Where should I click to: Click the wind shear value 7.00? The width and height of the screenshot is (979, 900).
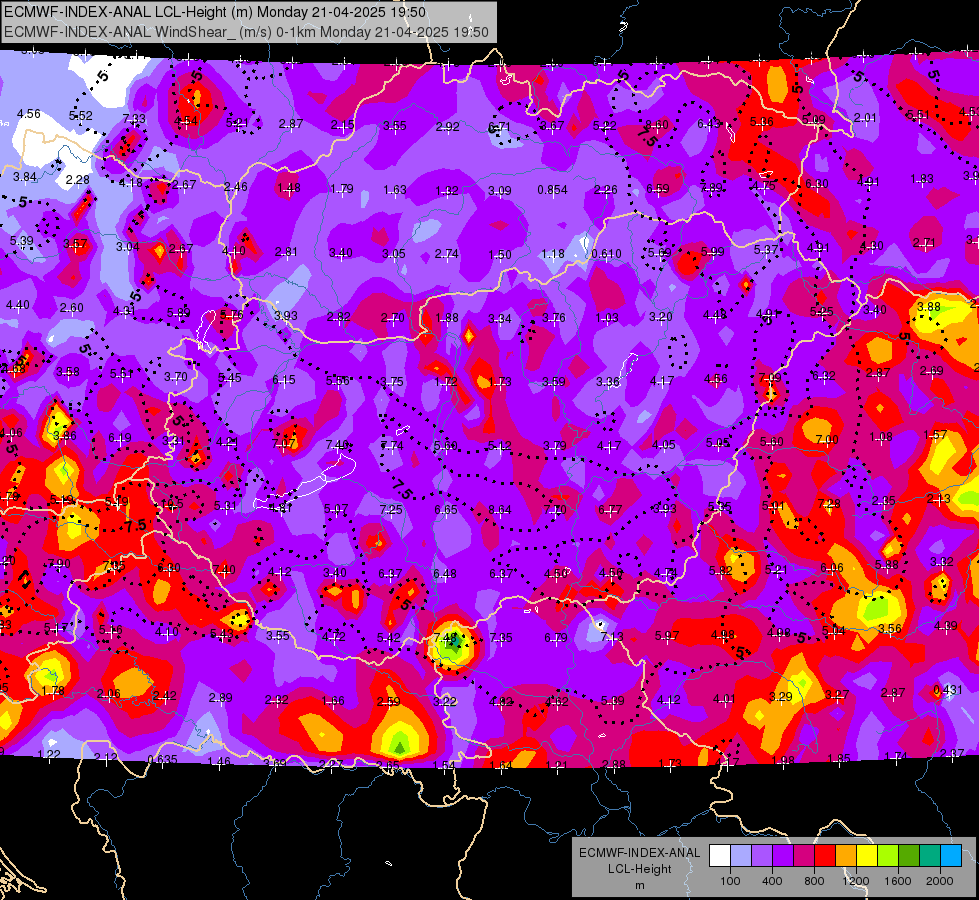pyautogui.click(x=827, y=440)
